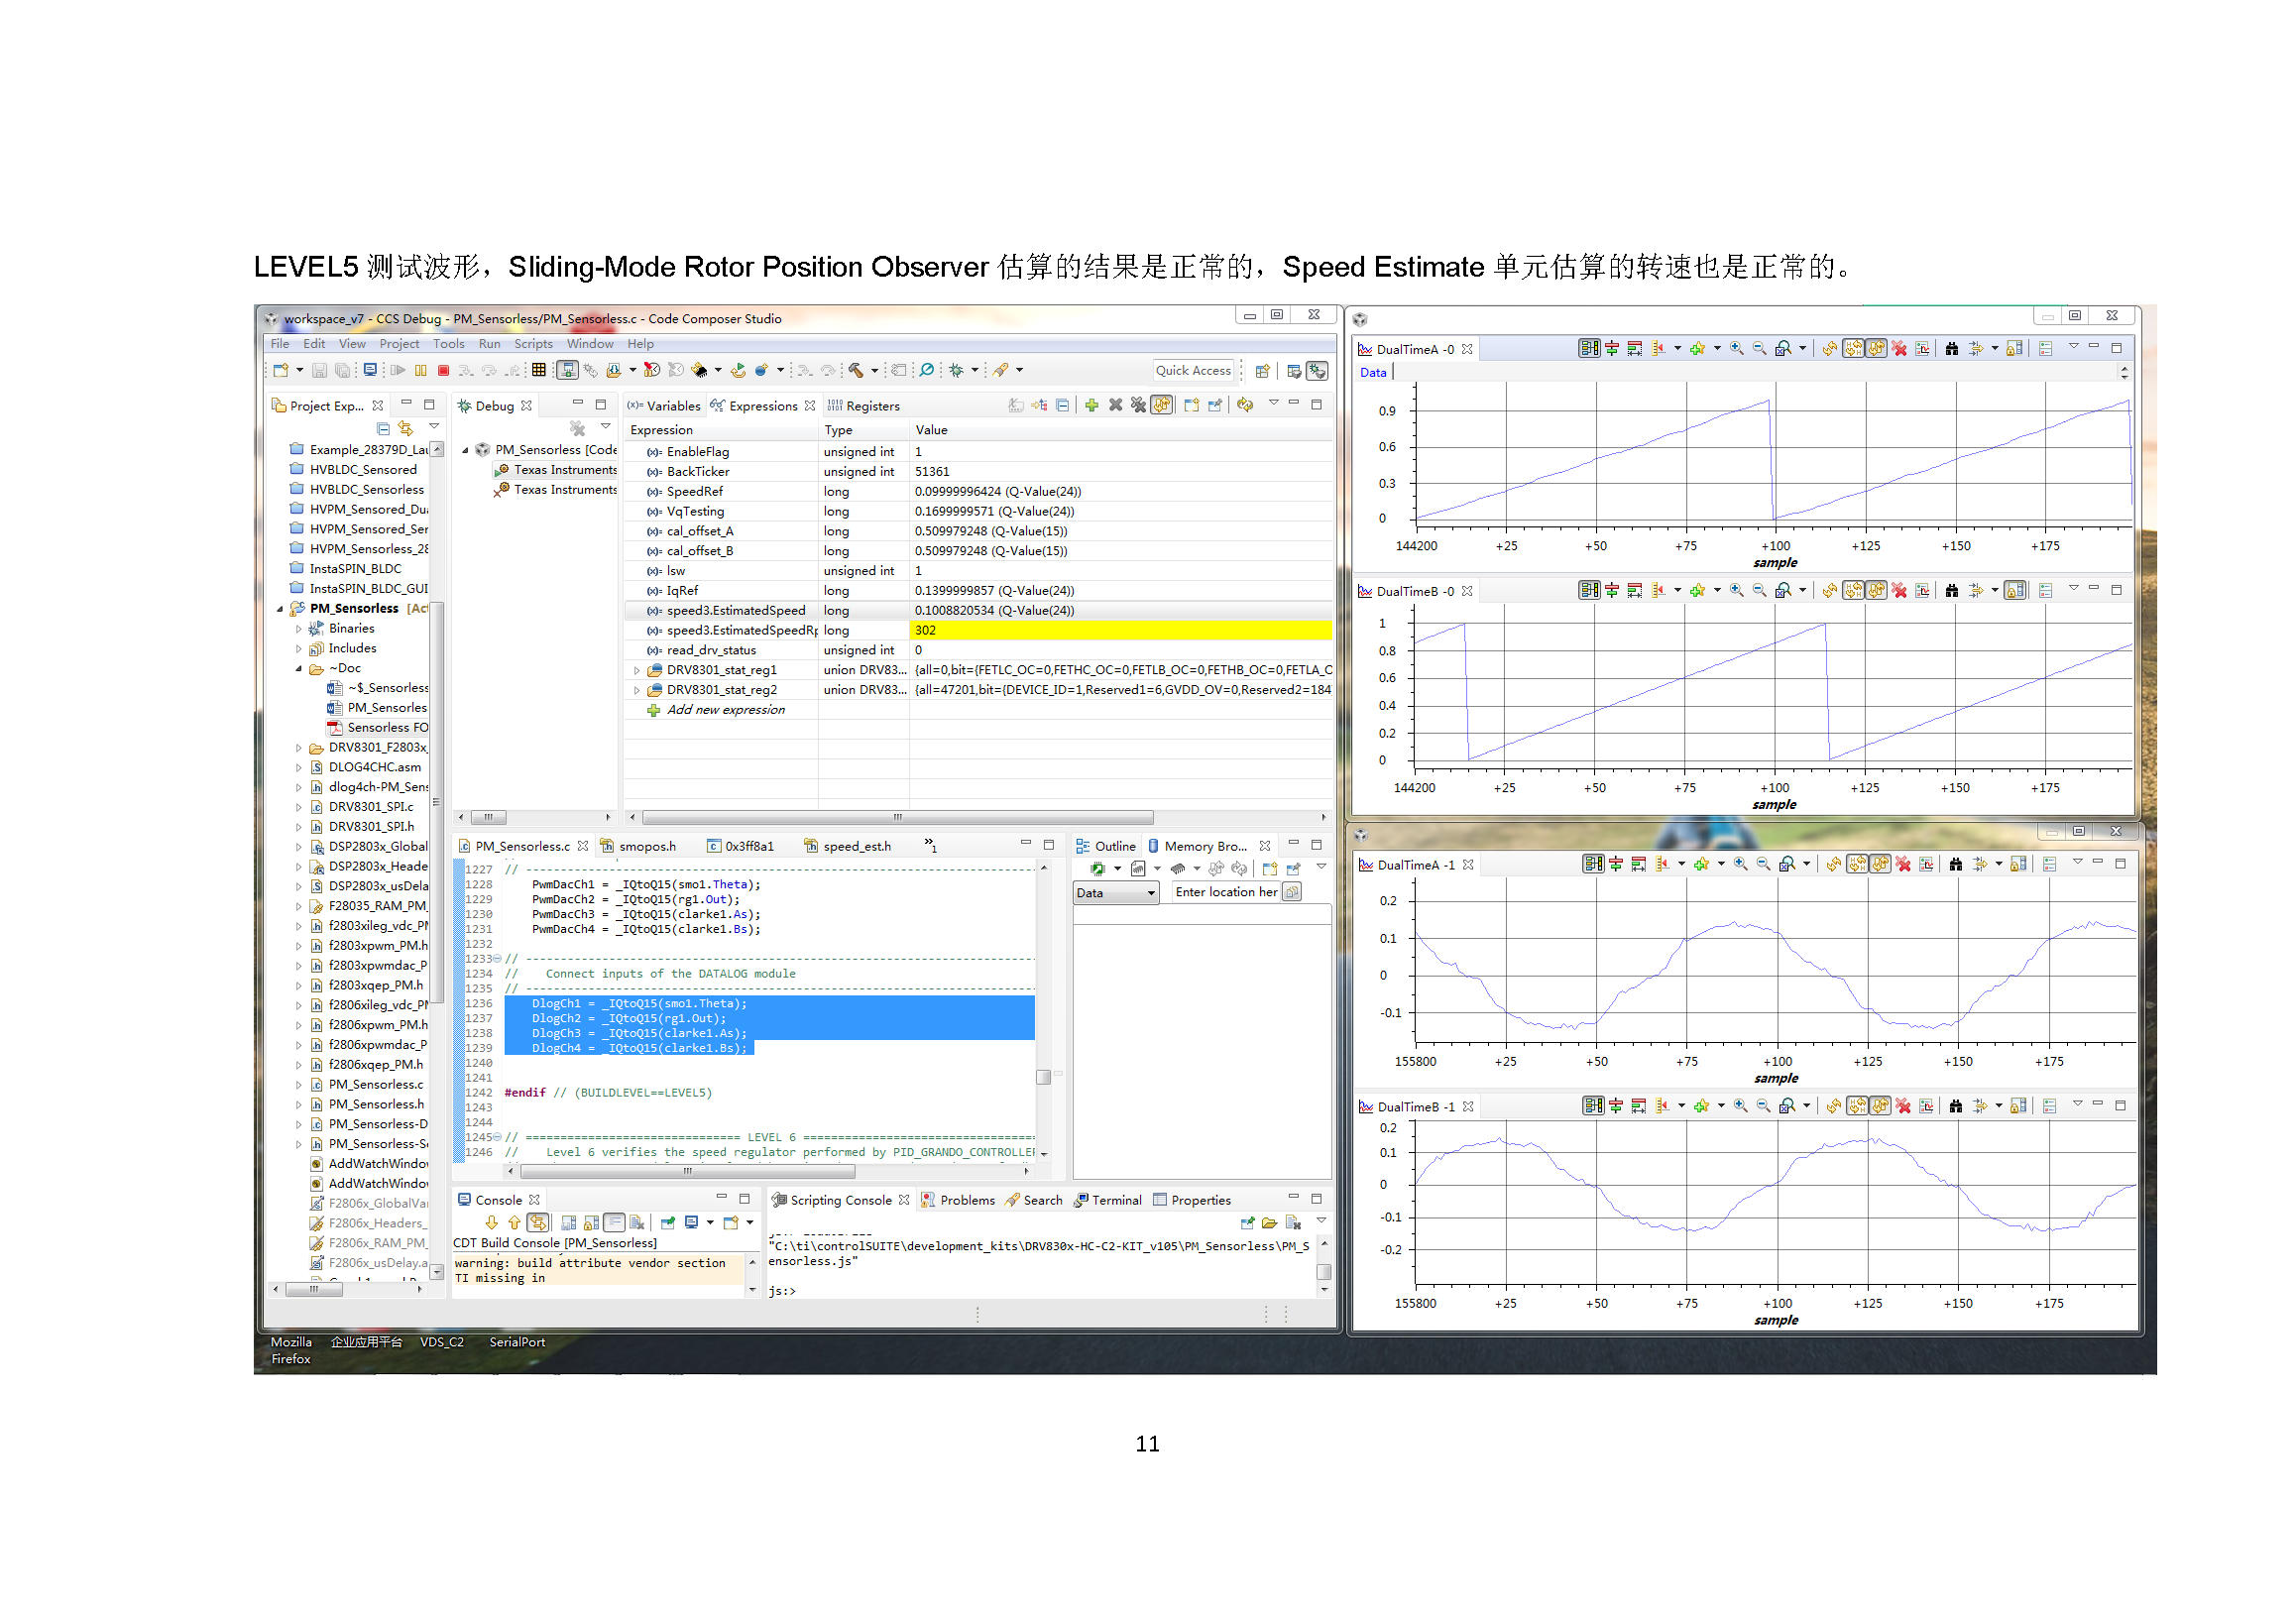Click the red Terminate debug button
Image resolution: width=2296 pixels, height=1623 pixels.
(443, 371)
